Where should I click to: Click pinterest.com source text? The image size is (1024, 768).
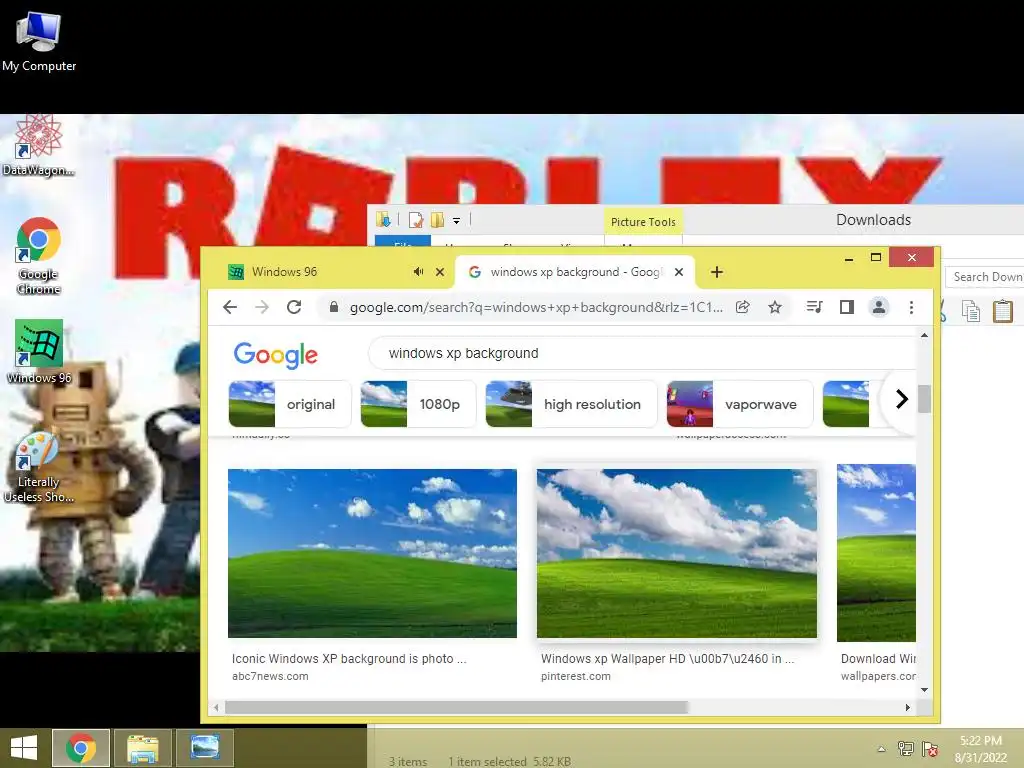575,676
